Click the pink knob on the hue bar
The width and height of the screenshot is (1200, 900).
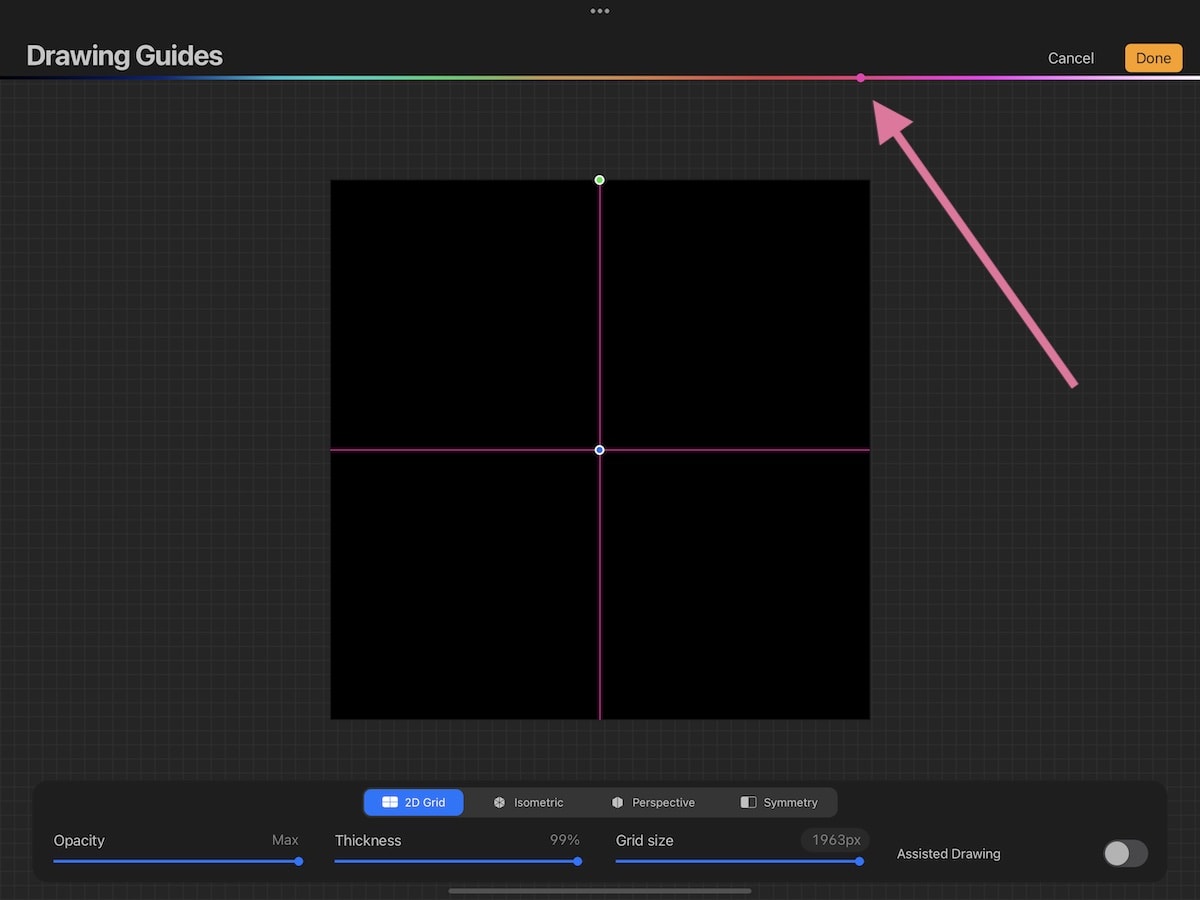pos(860,77)
